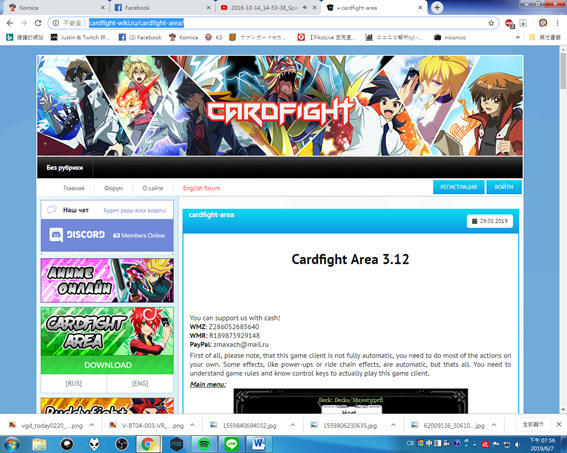Select the WMZ wallet number Z286052685640

coord(234,326)
